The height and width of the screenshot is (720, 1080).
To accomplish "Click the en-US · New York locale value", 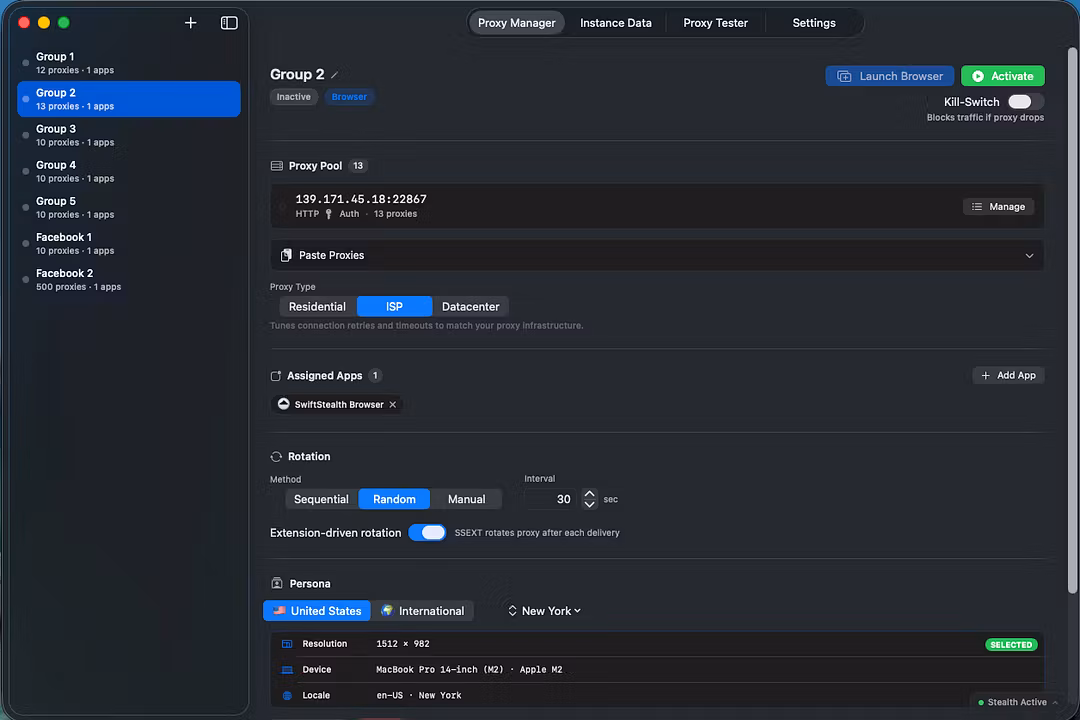I will tap(419, 696).
